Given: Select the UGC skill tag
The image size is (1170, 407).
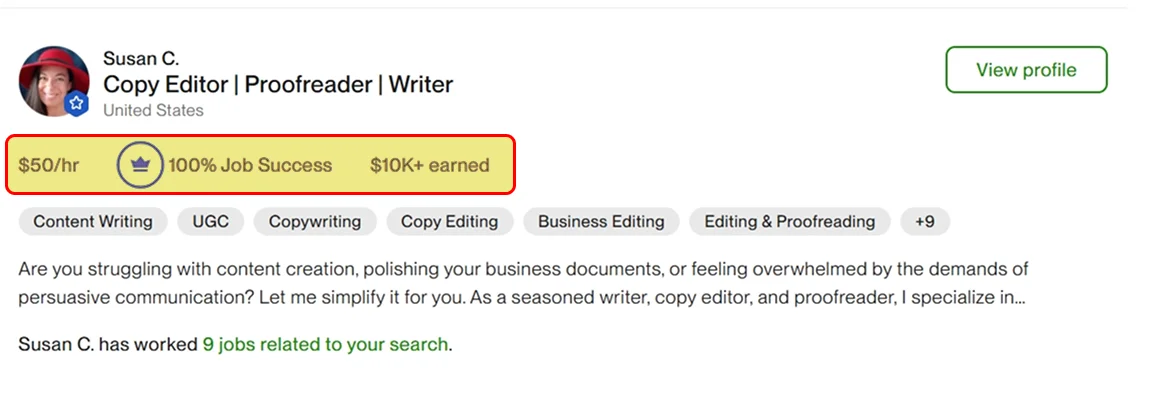Looking at the screenshot, I should click(210, 222).
